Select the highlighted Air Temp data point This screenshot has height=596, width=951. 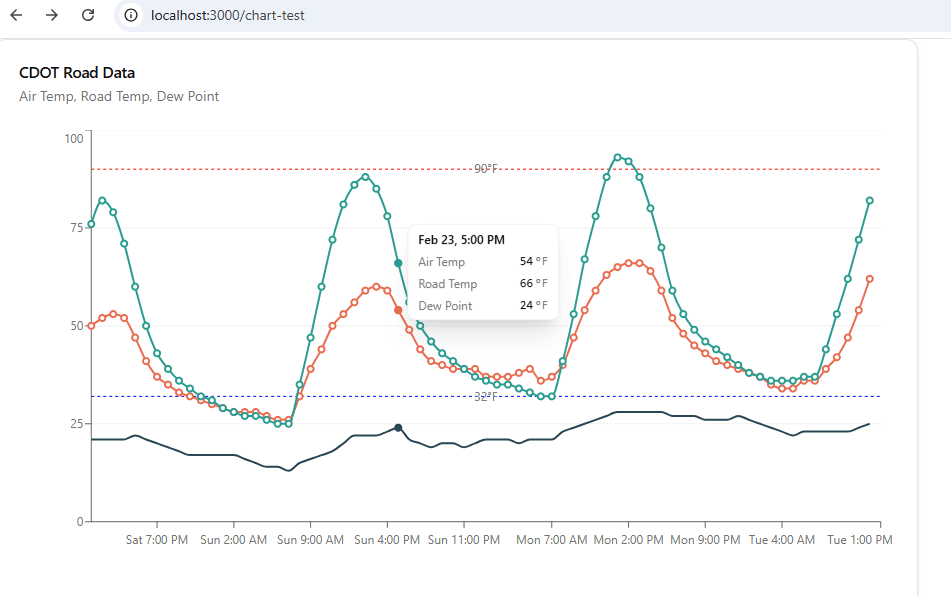(x=399, y=261)
